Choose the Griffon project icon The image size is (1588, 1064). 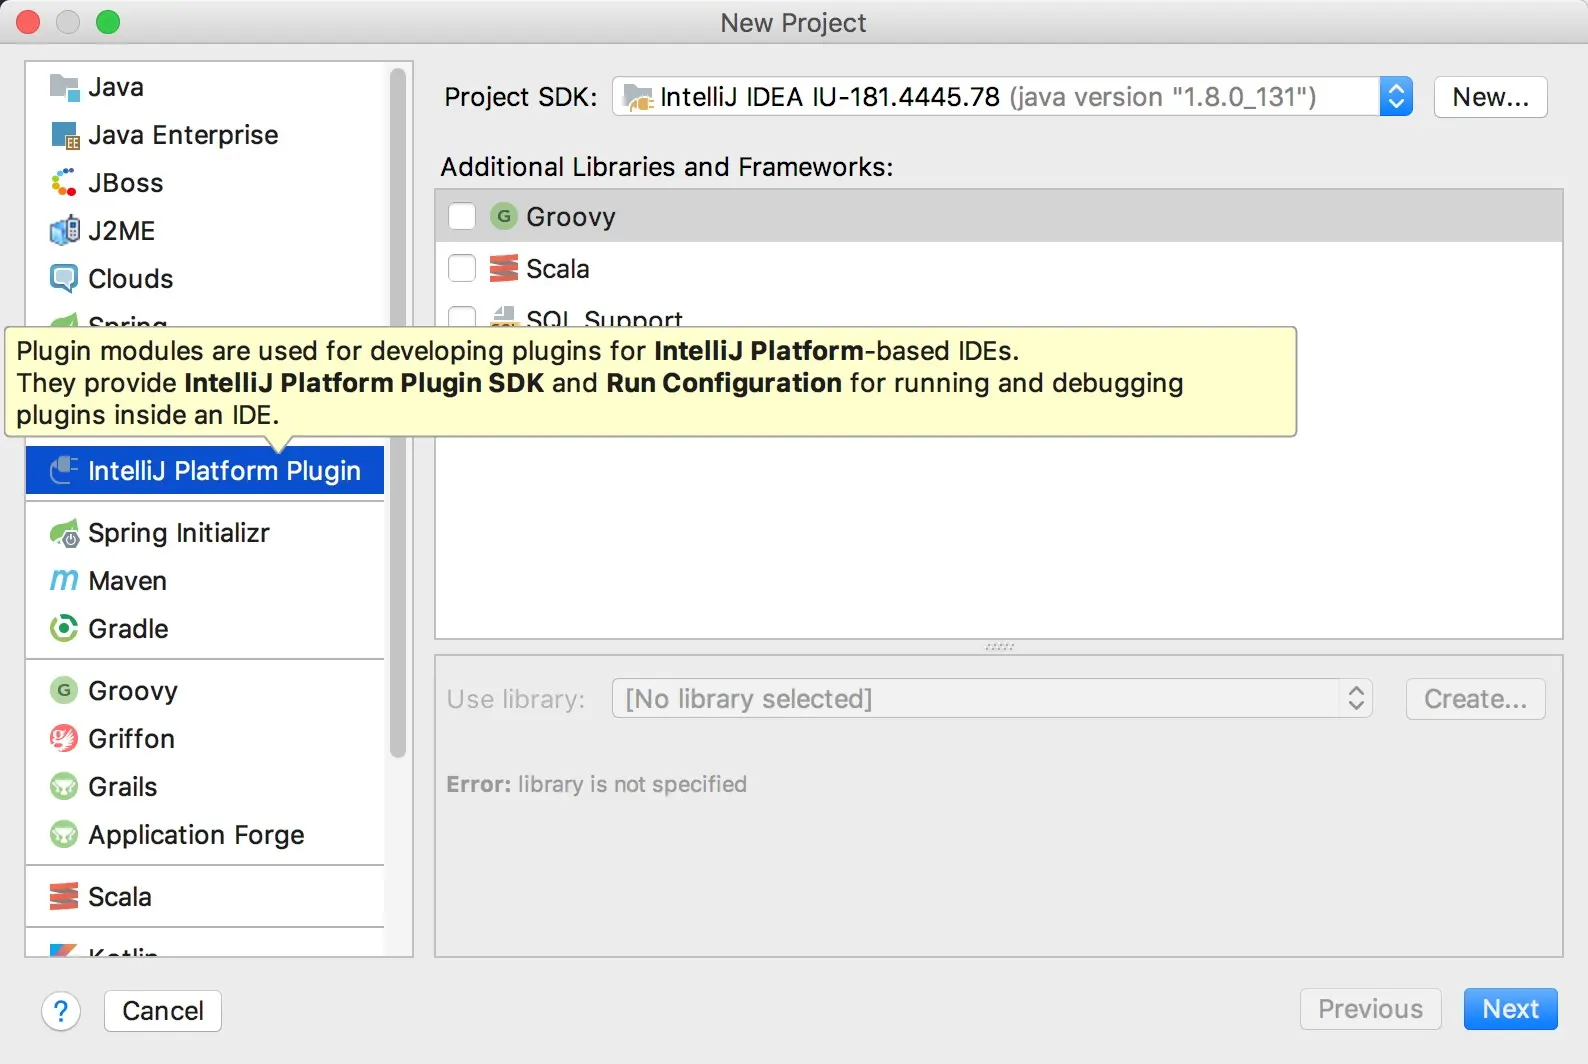click(64, 739)
